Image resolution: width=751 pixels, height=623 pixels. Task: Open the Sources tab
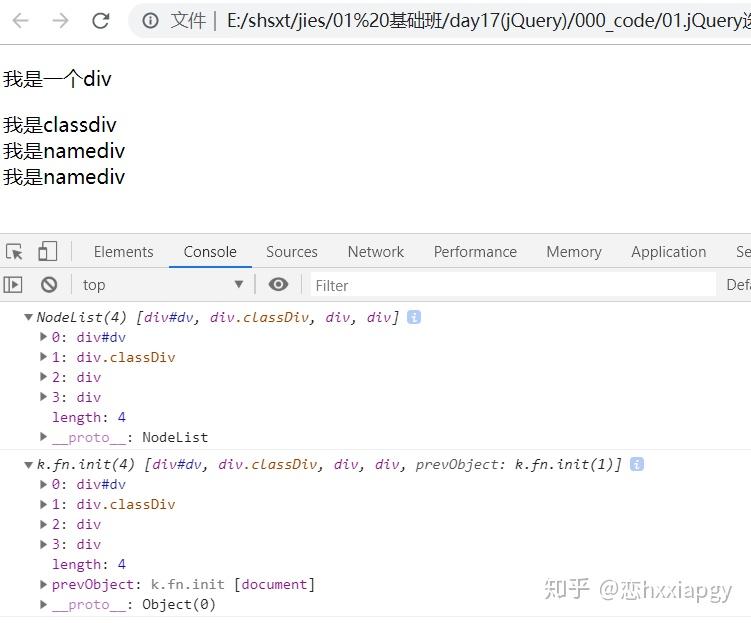(x=292, y=252)
